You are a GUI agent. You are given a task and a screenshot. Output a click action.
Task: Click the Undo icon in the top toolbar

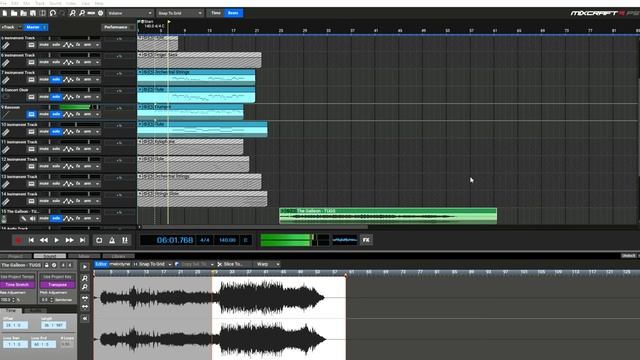(53, 13)
